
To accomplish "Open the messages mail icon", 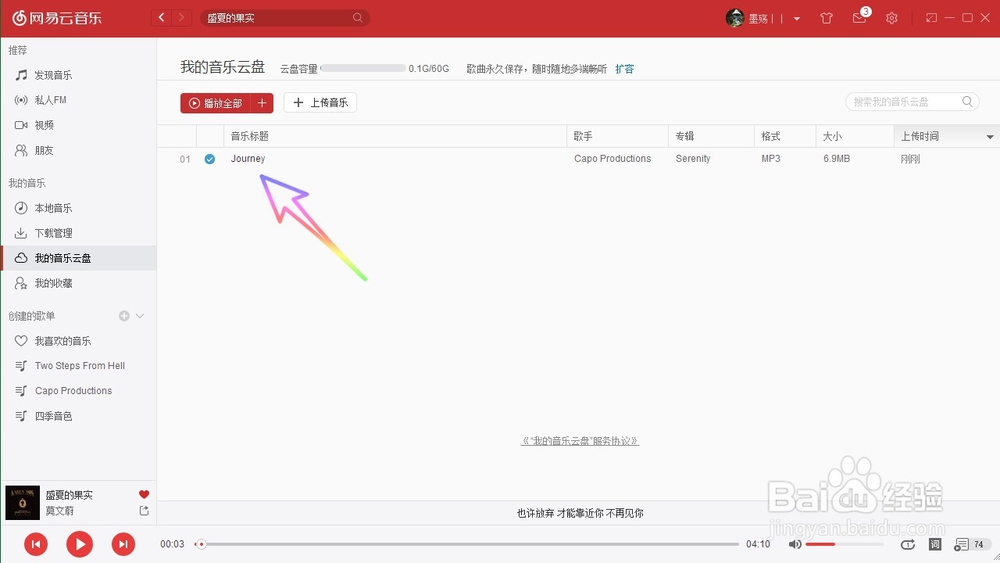I will click(859, 18).
